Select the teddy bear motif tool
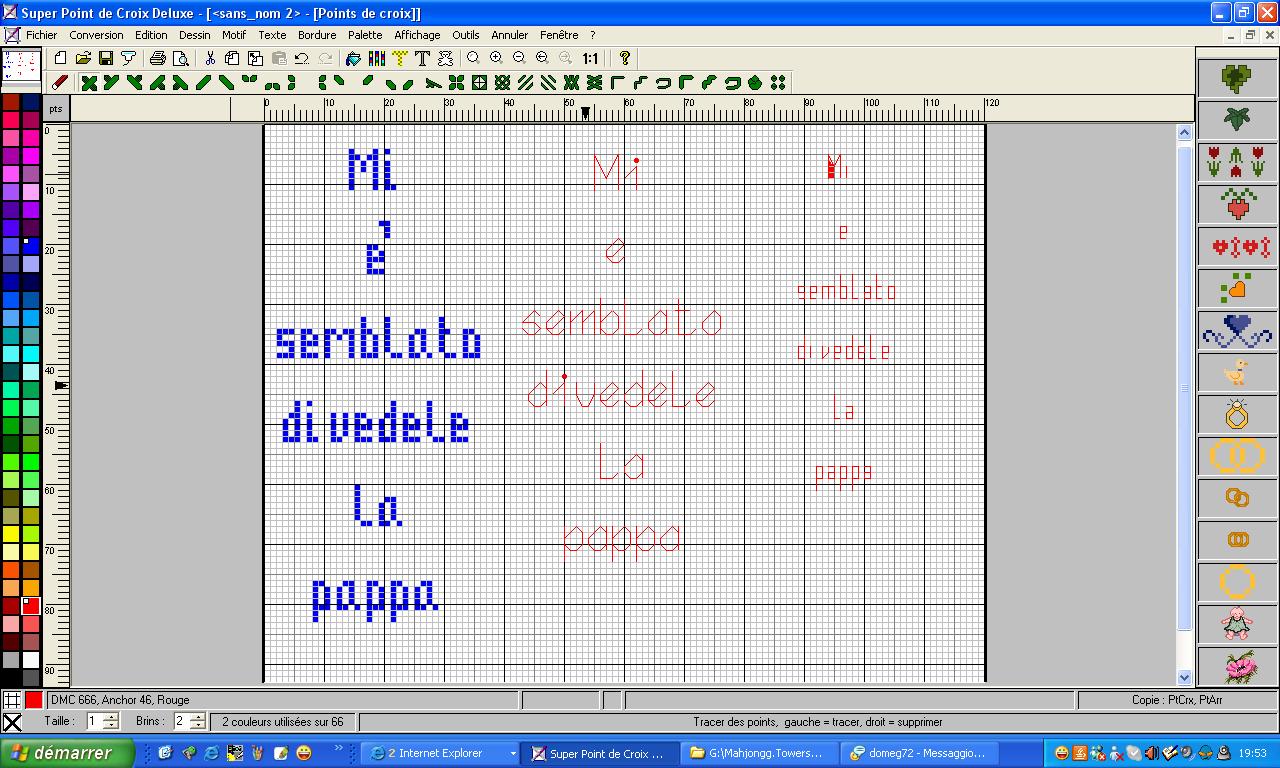The height and width of the screenshot is (768, 1280). tap(446, 58)
